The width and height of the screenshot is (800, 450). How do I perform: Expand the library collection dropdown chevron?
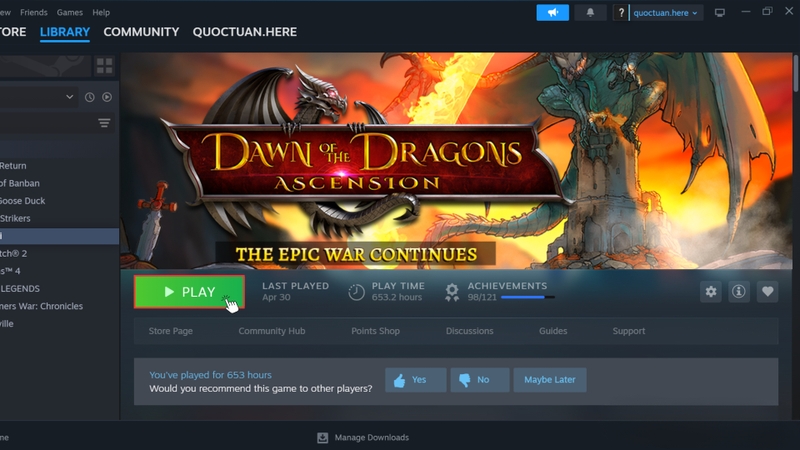[69, 97]
